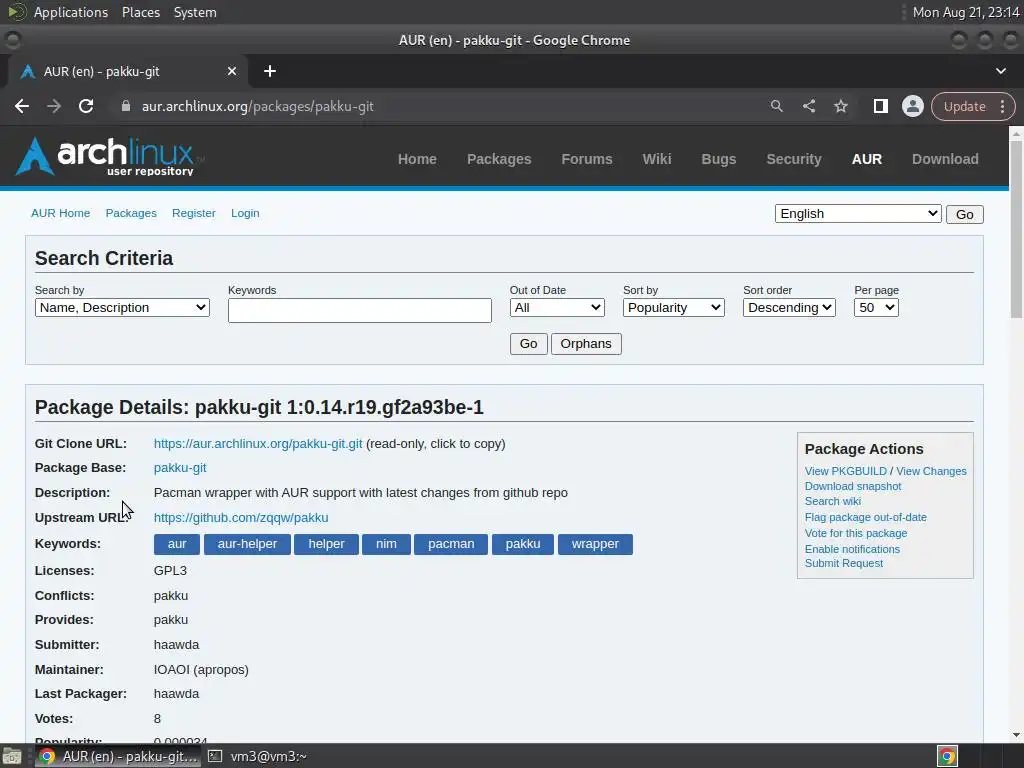Click the browser forward arrow
The height and width of the screenshot is (768, 1024).
point(54,106)
